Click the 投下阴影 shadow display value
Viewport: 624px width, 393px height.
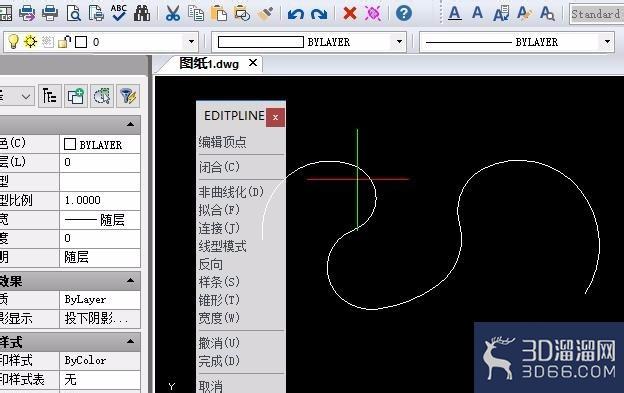point(100,318)
